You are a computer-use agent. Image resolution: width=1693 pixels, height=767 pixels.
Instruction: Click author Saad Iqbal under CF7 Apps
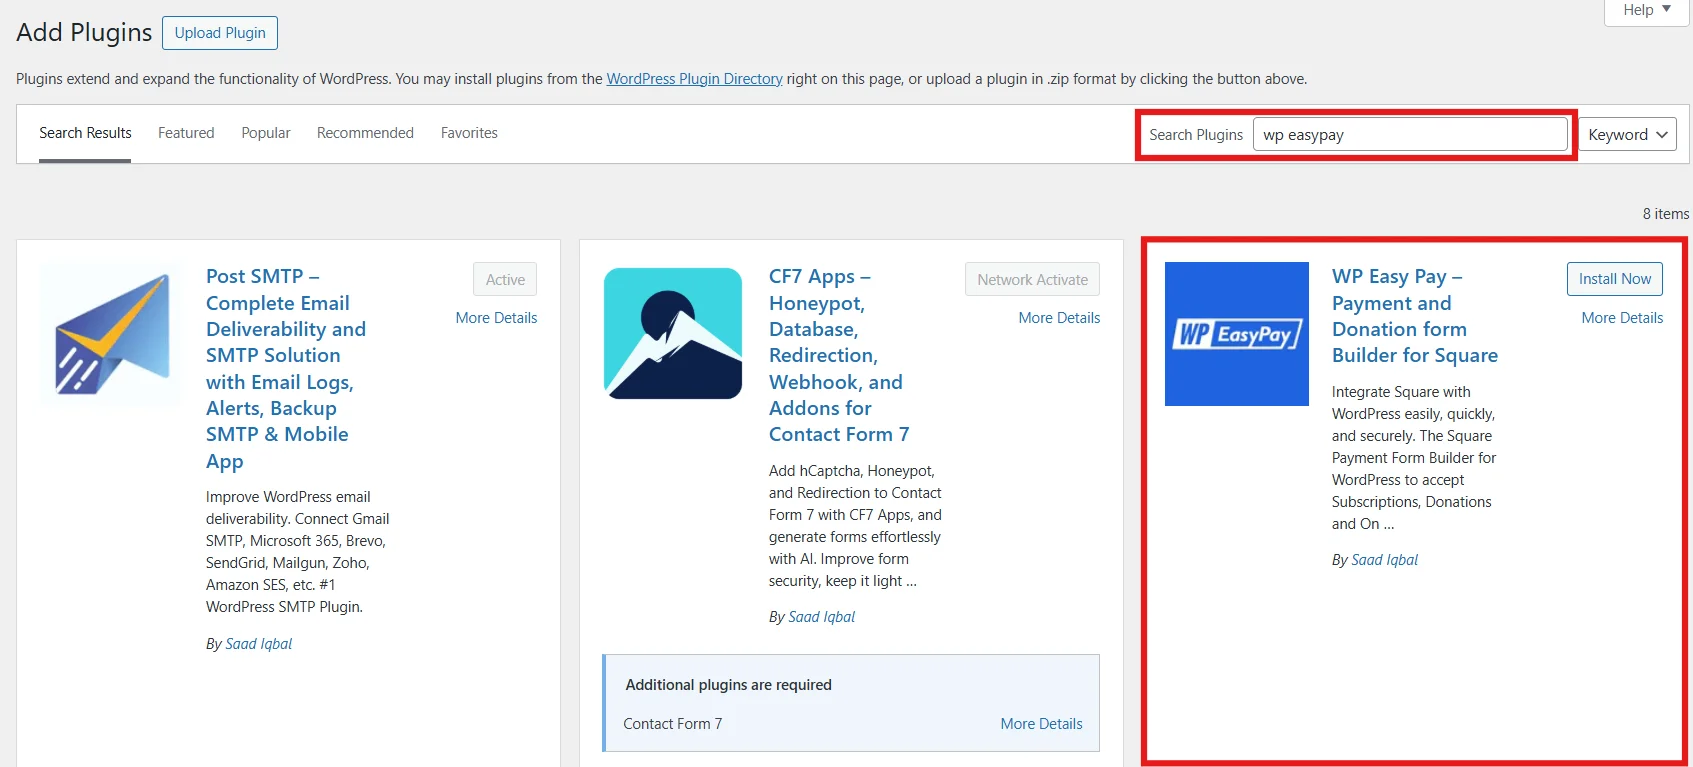pyautogui.click(x=822, y=617)
